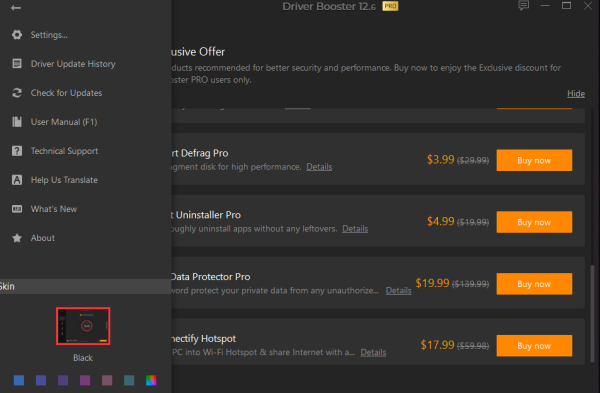Hide the exclusive offer panel
Image resolution: width=600 pixels, height=393 pixels.
click(x=576, y=94)
